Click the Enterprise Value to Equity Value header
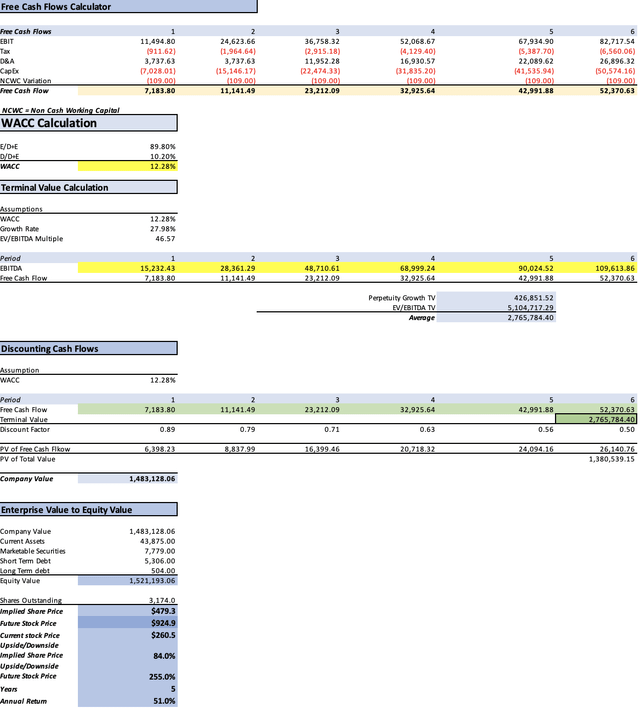The width and height of the screenshot is (640, 713). pyautogui.click(x=89, y=510)
